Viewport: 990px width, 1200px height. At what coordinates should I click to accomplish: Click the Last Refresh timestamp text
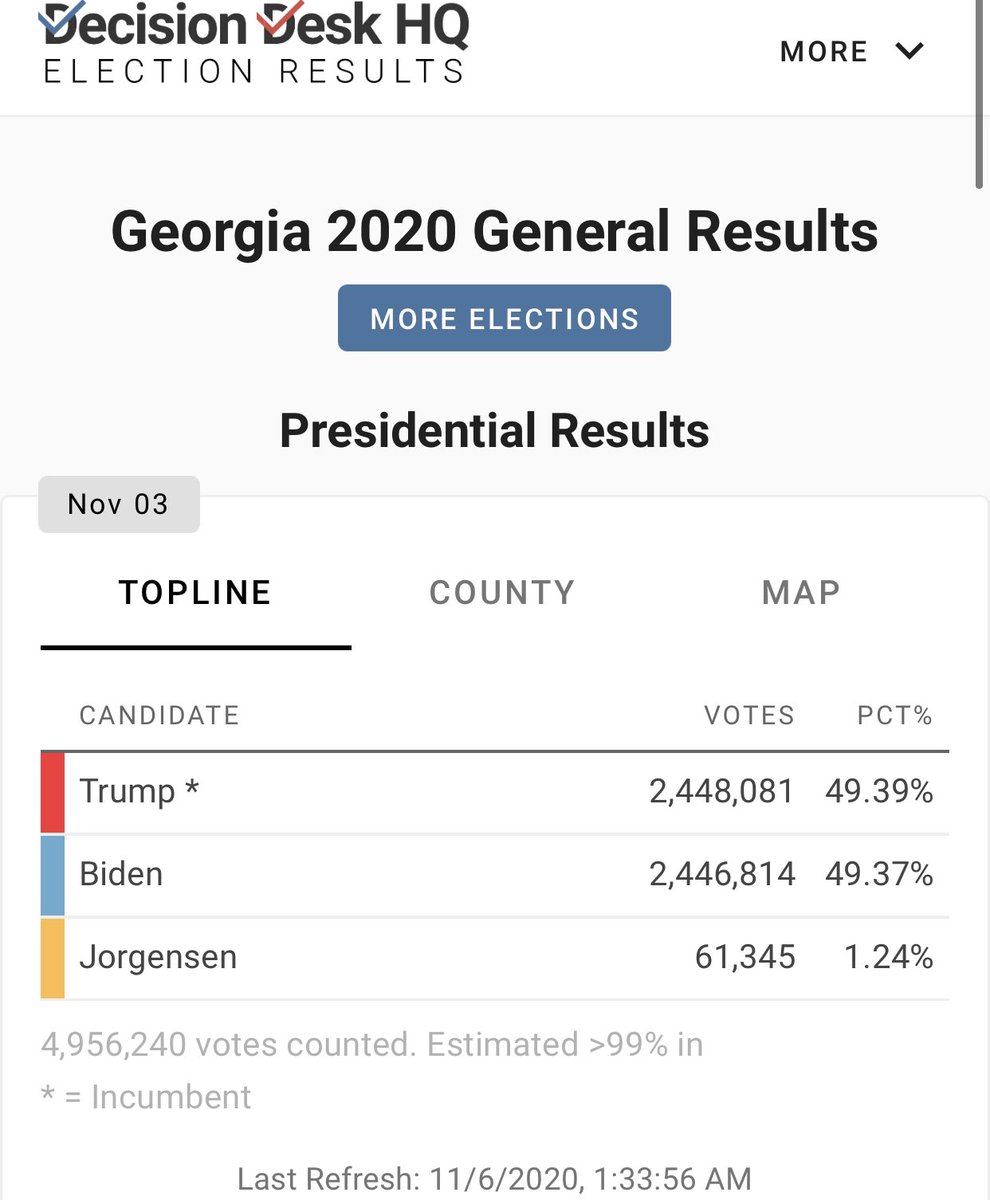494,1179
